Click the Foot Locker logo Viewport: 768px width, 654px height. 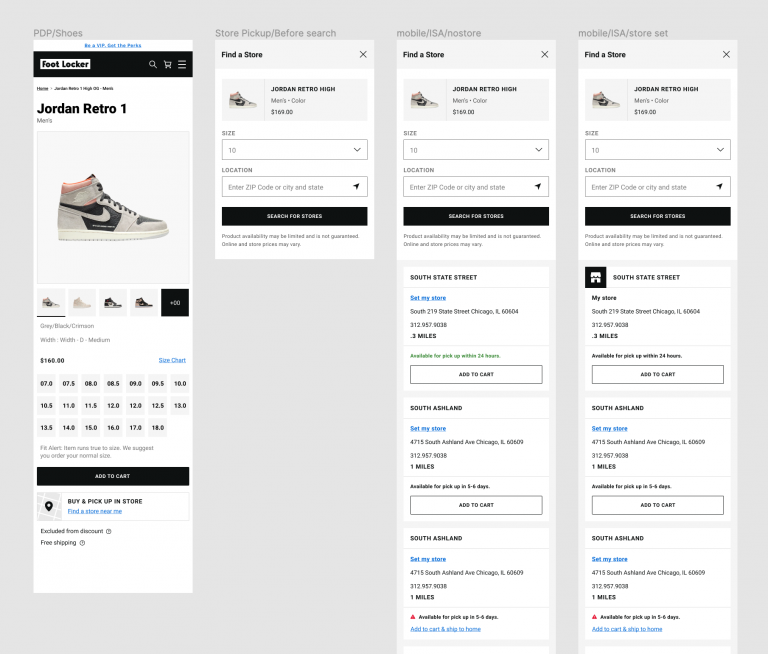click(65, 64)
